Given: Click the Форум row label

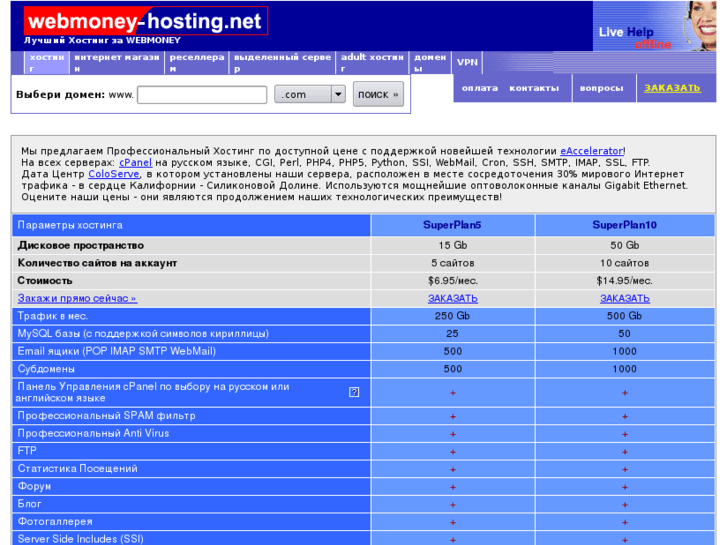Looking at the screenshot, I should [34, 486].
